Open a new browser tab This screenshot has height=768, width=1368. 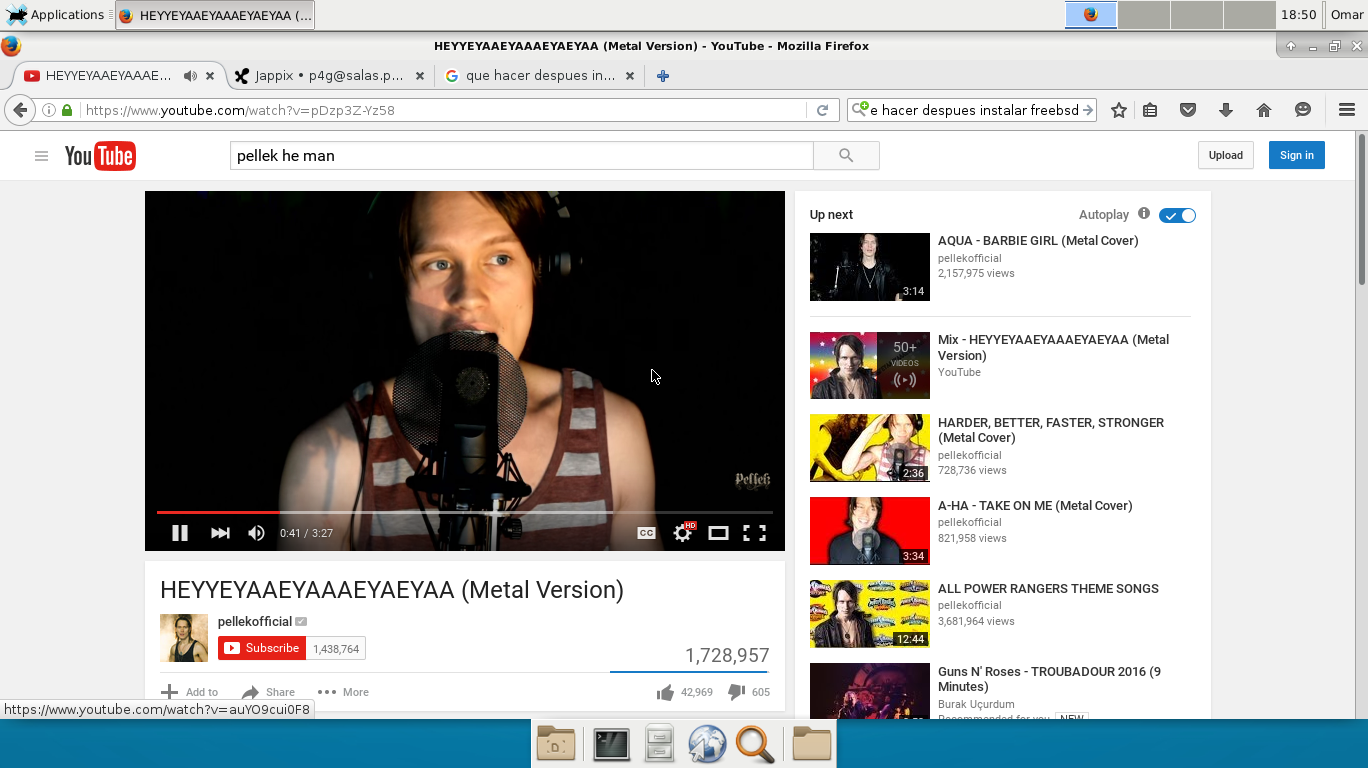click(x=662, y=75)
